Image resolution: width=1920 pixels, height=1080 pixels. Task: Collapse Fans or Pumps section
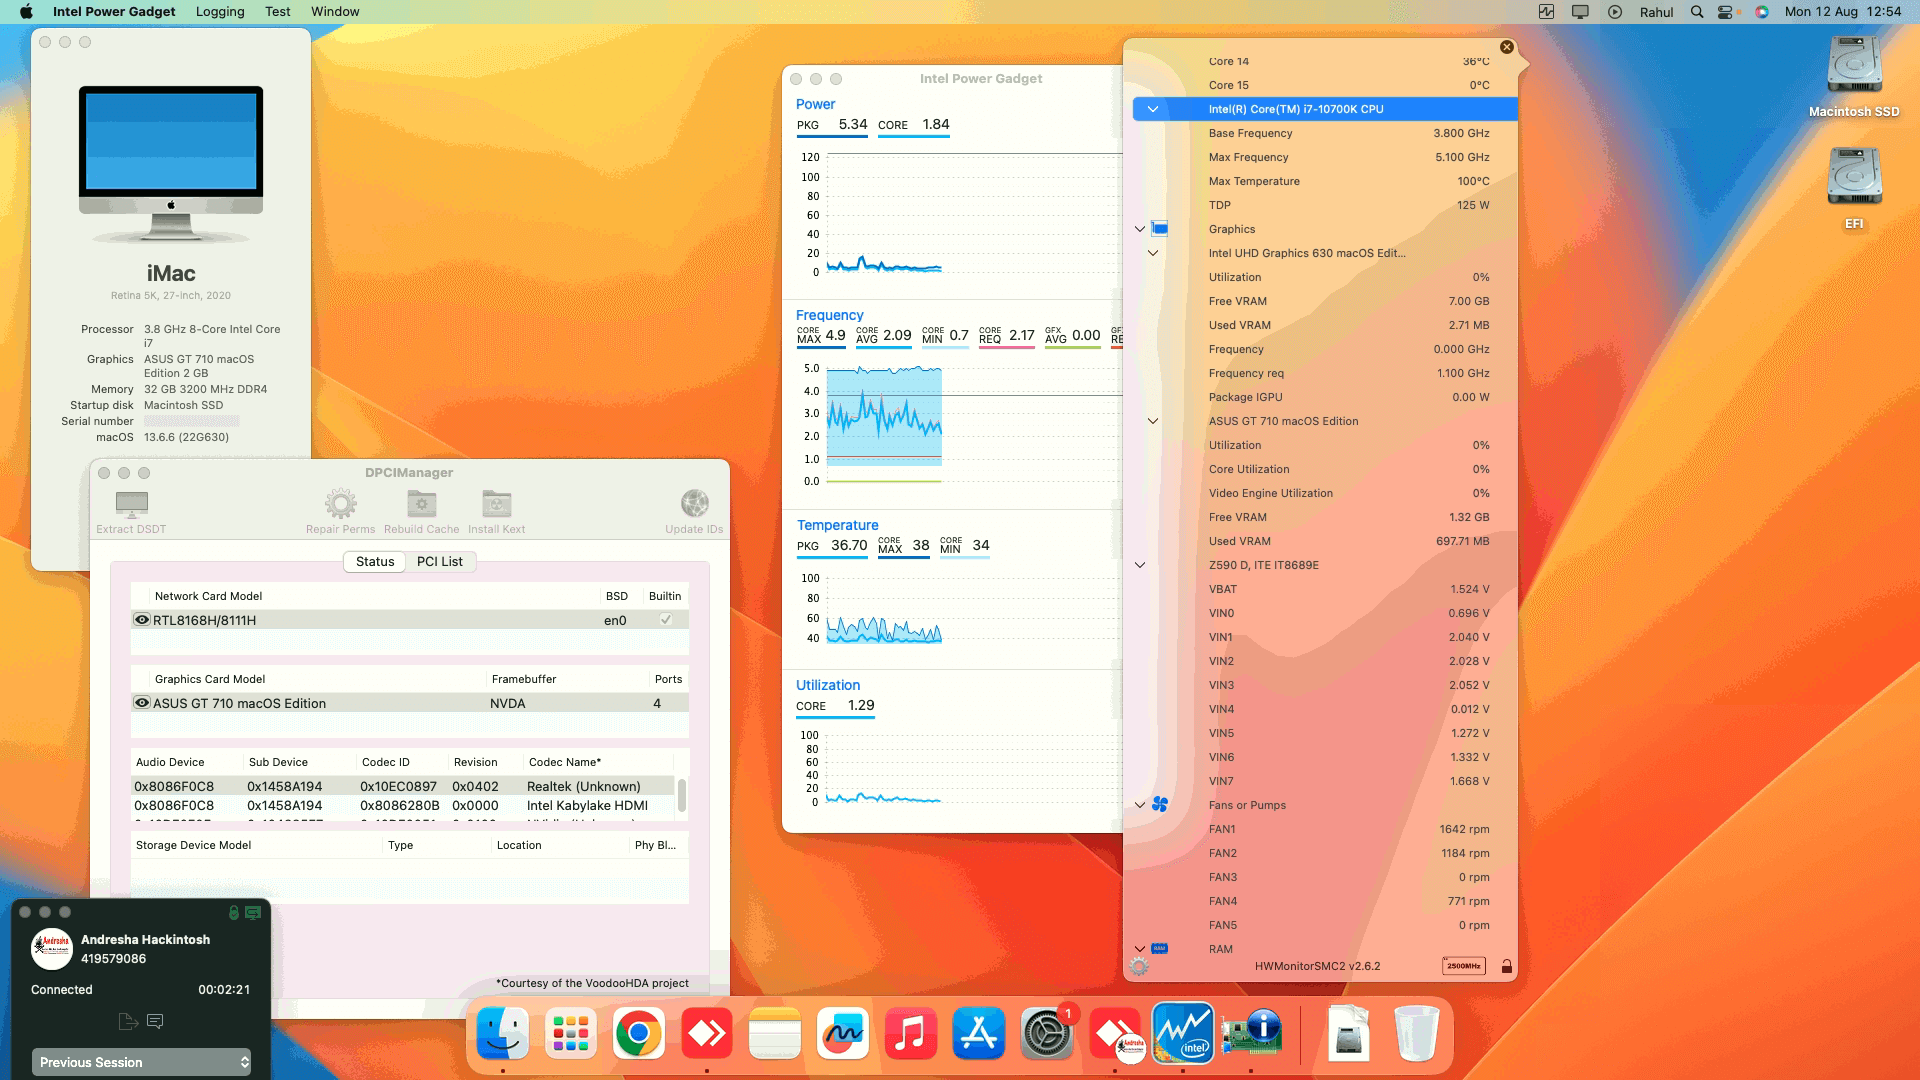point(1139,805)
